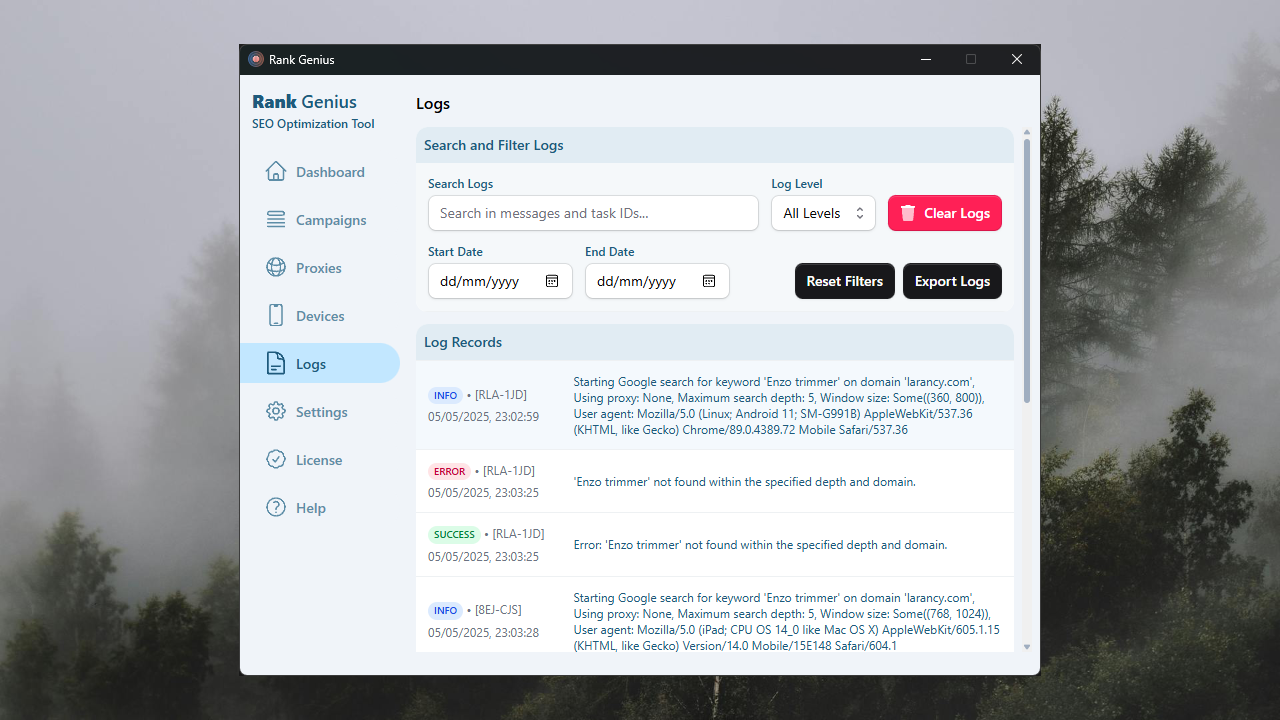Focus the Search Logs text field
This screenshot has height=720, width=1280.
coord(593,213)
